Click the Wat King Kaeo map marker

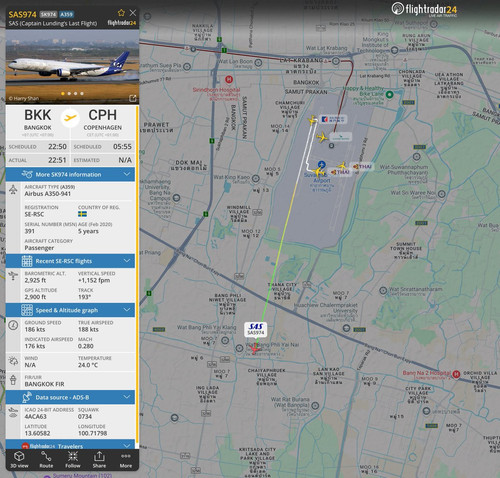coord(256,178)
